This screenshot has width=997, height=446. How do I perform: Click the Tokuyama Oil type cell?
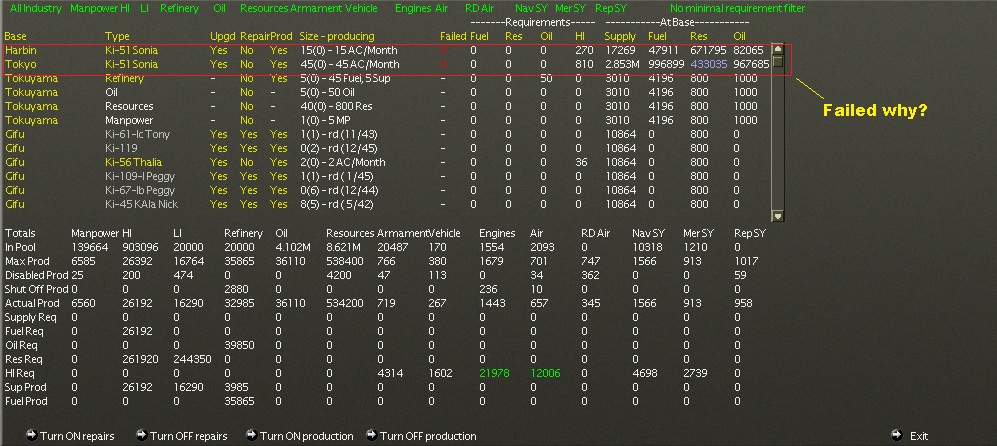point(112,92)
